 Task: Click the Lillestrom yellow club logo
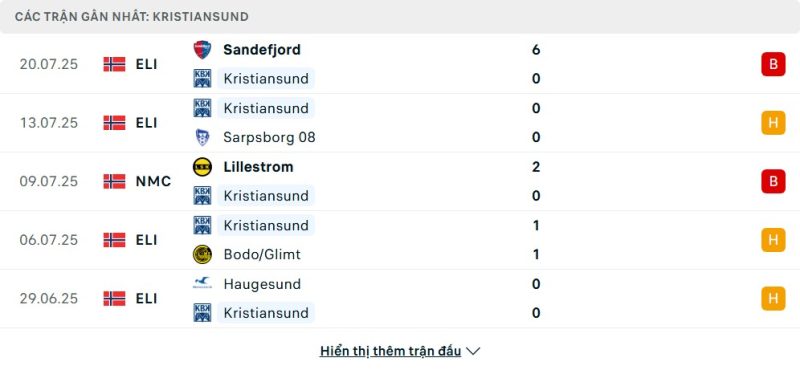(x=202, y=167)
